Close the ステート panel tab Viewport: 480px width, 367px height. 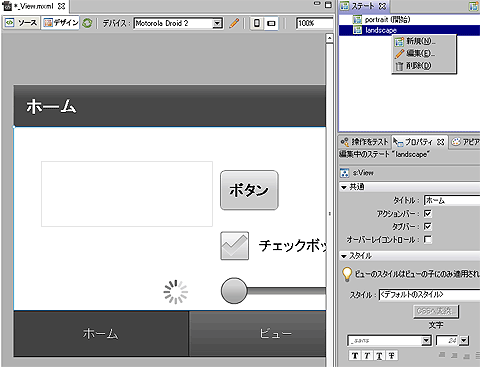[x=382, y=6]
